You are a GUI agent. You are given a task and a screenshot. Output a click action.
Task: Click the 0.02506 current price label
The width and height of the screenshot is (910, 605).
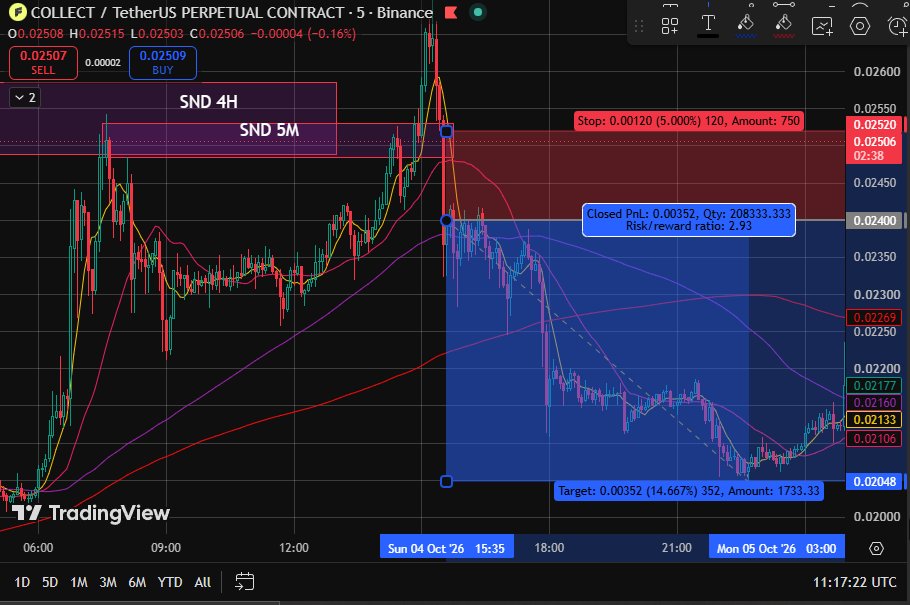pyautogui.click(x=874, y=142)
